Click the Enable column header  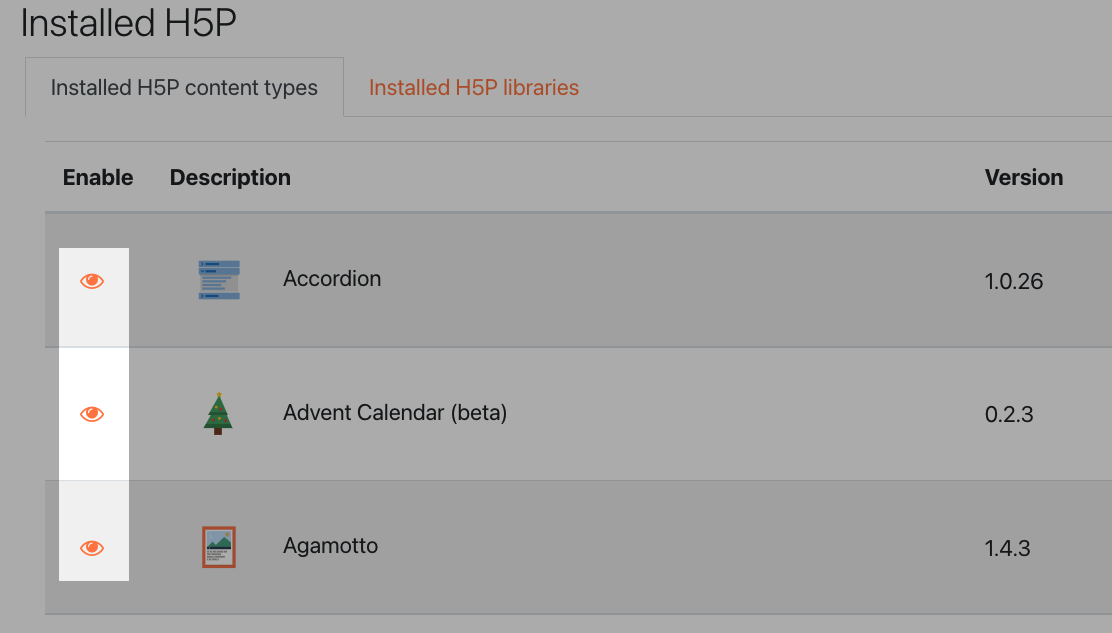click(x=98, y=177)
